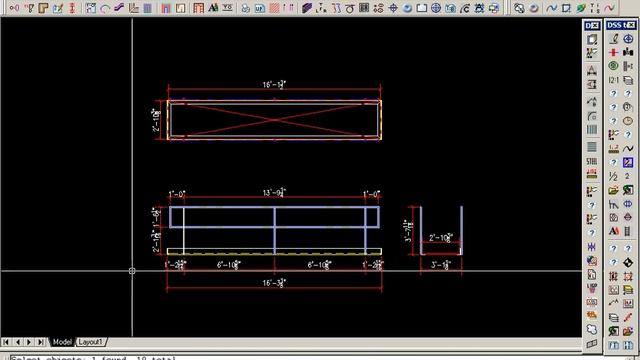Viewport: 640px width, 360px height.
Task: Select the red hatch pattern icon
Action: pyautogui.click(x=274, y=8)
